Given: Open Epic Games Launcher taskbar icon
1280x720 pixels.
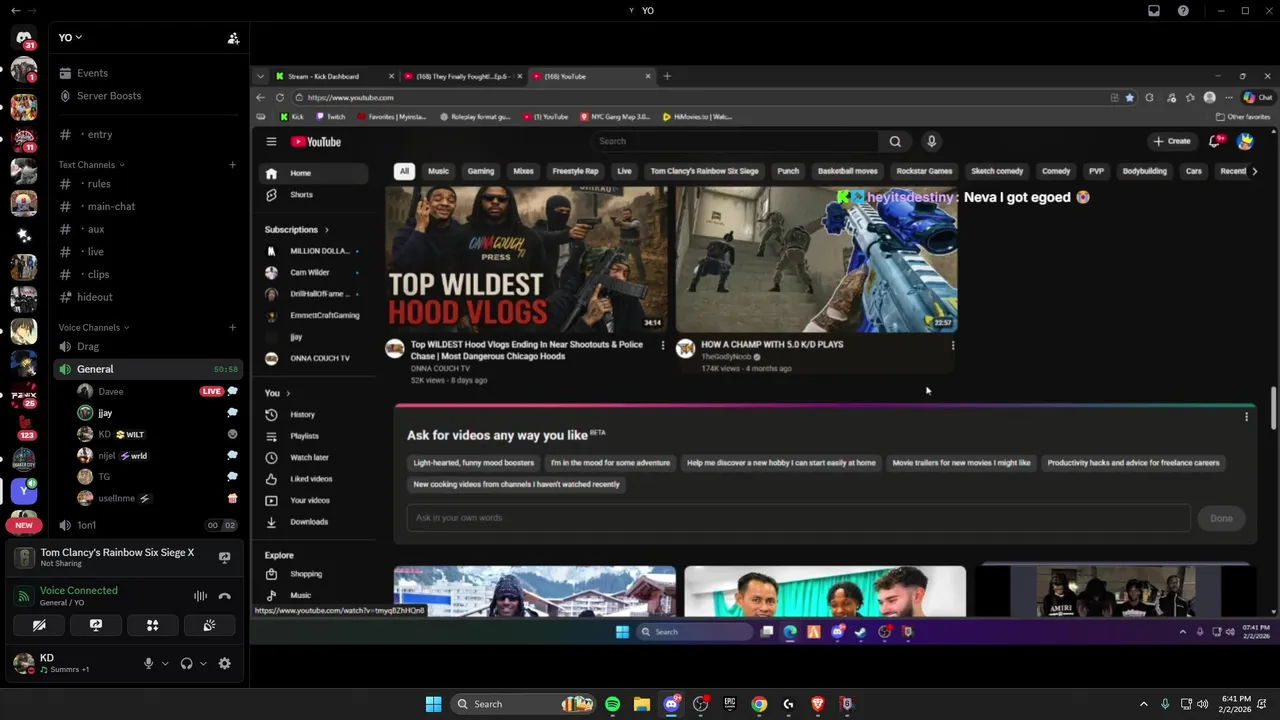Looking at the screenshot, I should pyautogui.click(x=730, y=704).
